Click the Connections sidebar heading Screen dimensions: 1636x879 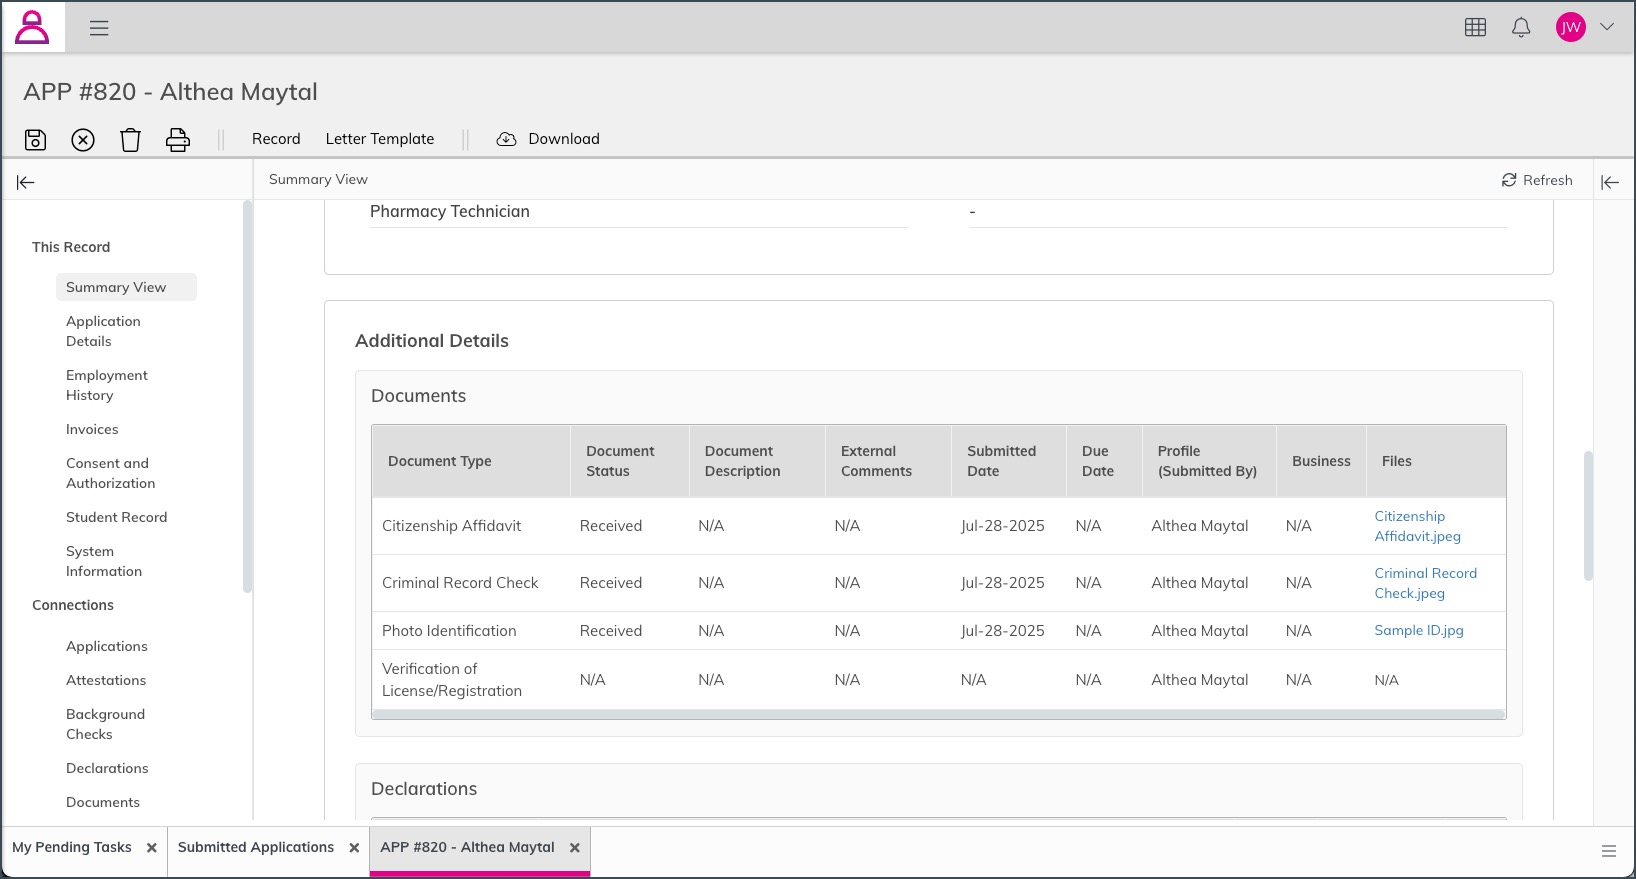click(73, 605)
